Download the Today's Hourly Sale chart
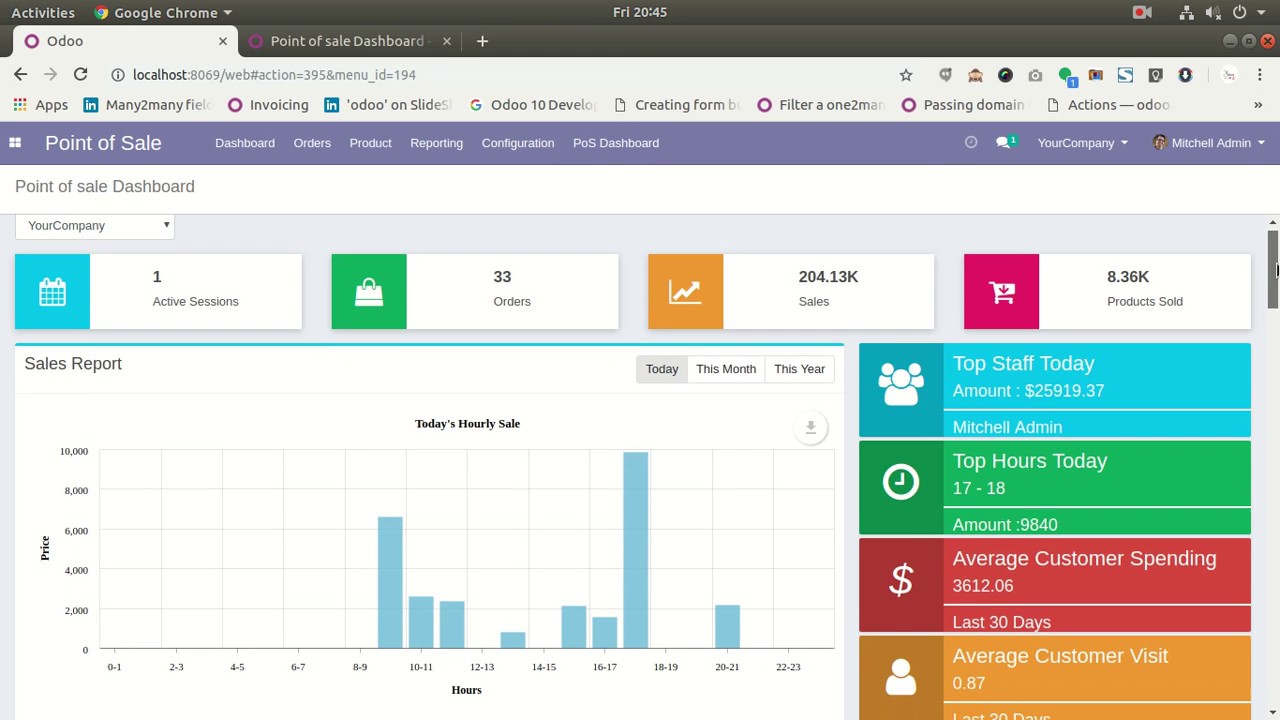This screenshot has width=1280, height=720. tap(810, 428)
